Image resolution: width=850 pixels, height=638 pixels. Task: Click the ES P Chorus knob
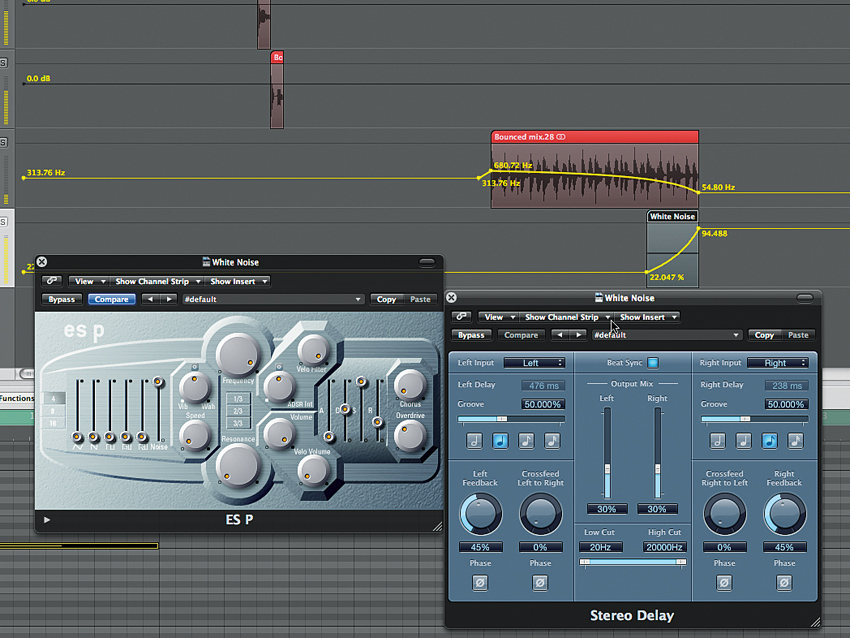[x=410, y=384]
